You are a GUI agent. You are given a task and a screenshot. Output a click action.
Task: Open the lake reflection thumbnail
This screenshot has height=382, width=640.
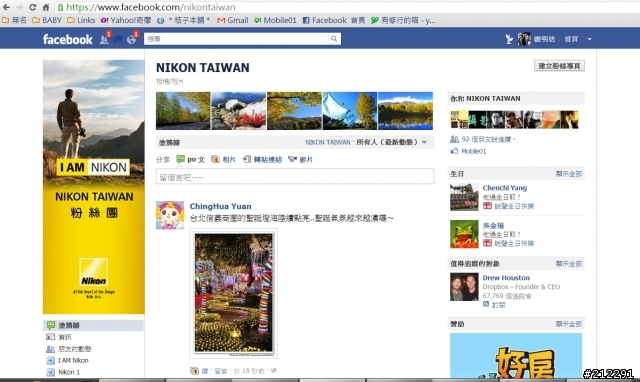coord(405,111)
